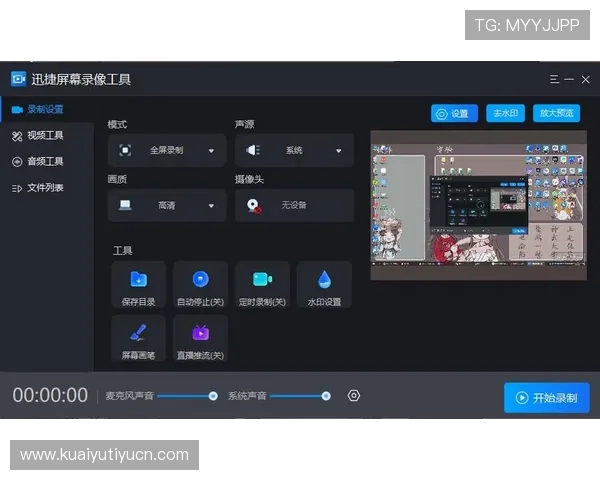The width and height of the screenshot is (600, 480).
Task: Toggle the 自动停止 tool
Action: pos(201,285)
